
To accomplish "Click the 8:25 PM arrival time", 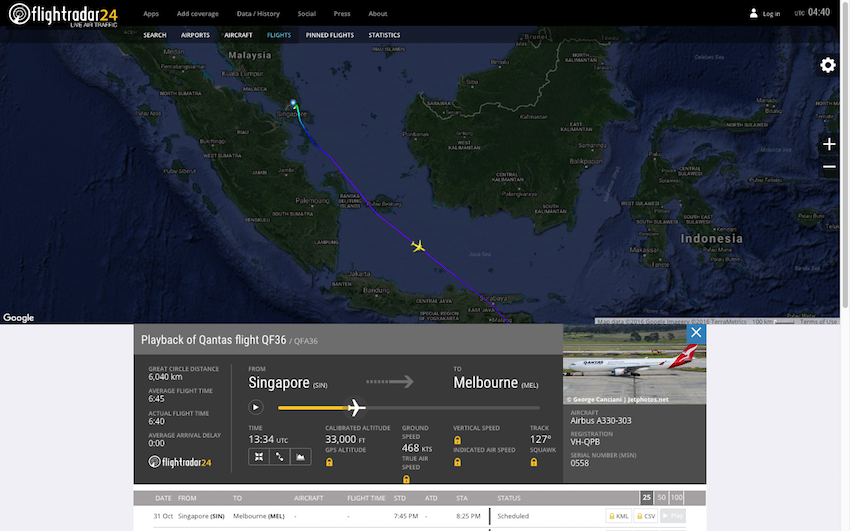I will (x=468, y=516).
